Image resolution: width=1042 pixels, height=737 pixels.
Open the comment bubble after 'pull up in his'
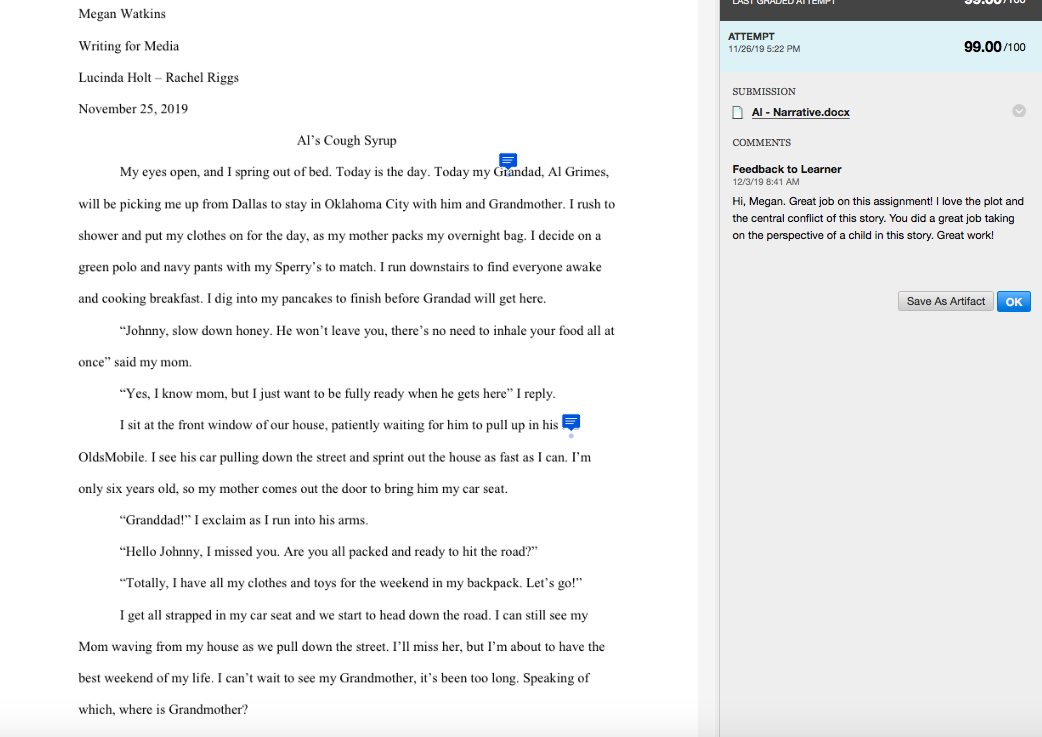point(571,422)
